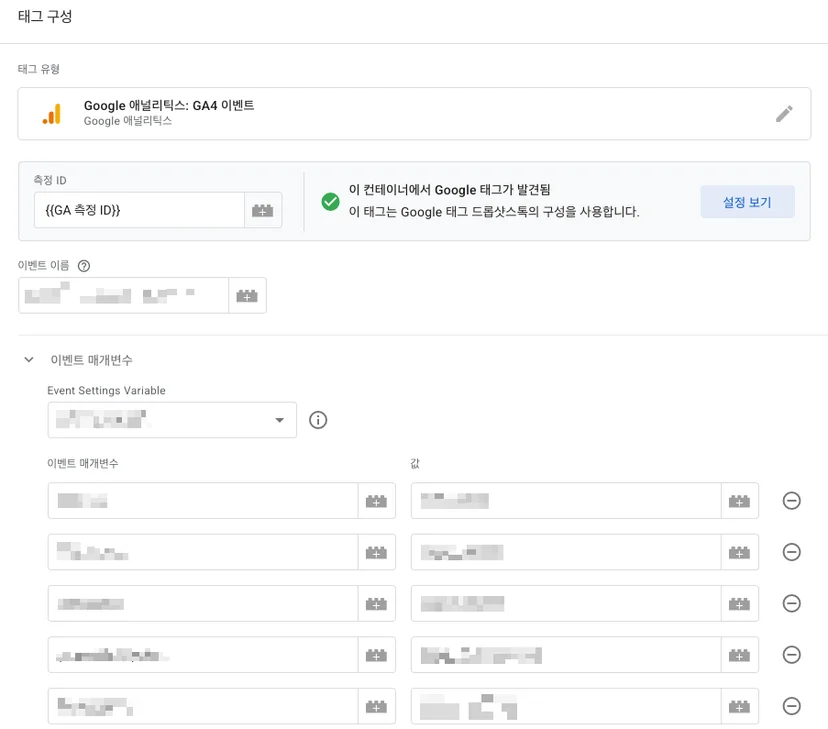Insert variable in second parameter value field
828x729 pixels.
pyautogui.click(x=739, y=552)
